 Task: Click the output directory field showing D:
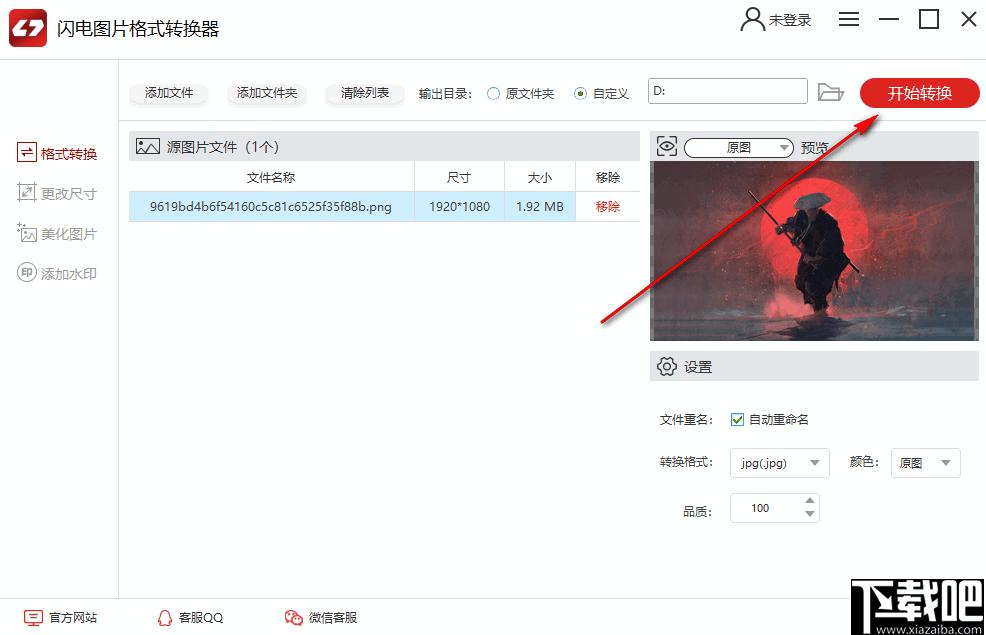[728, 91]
